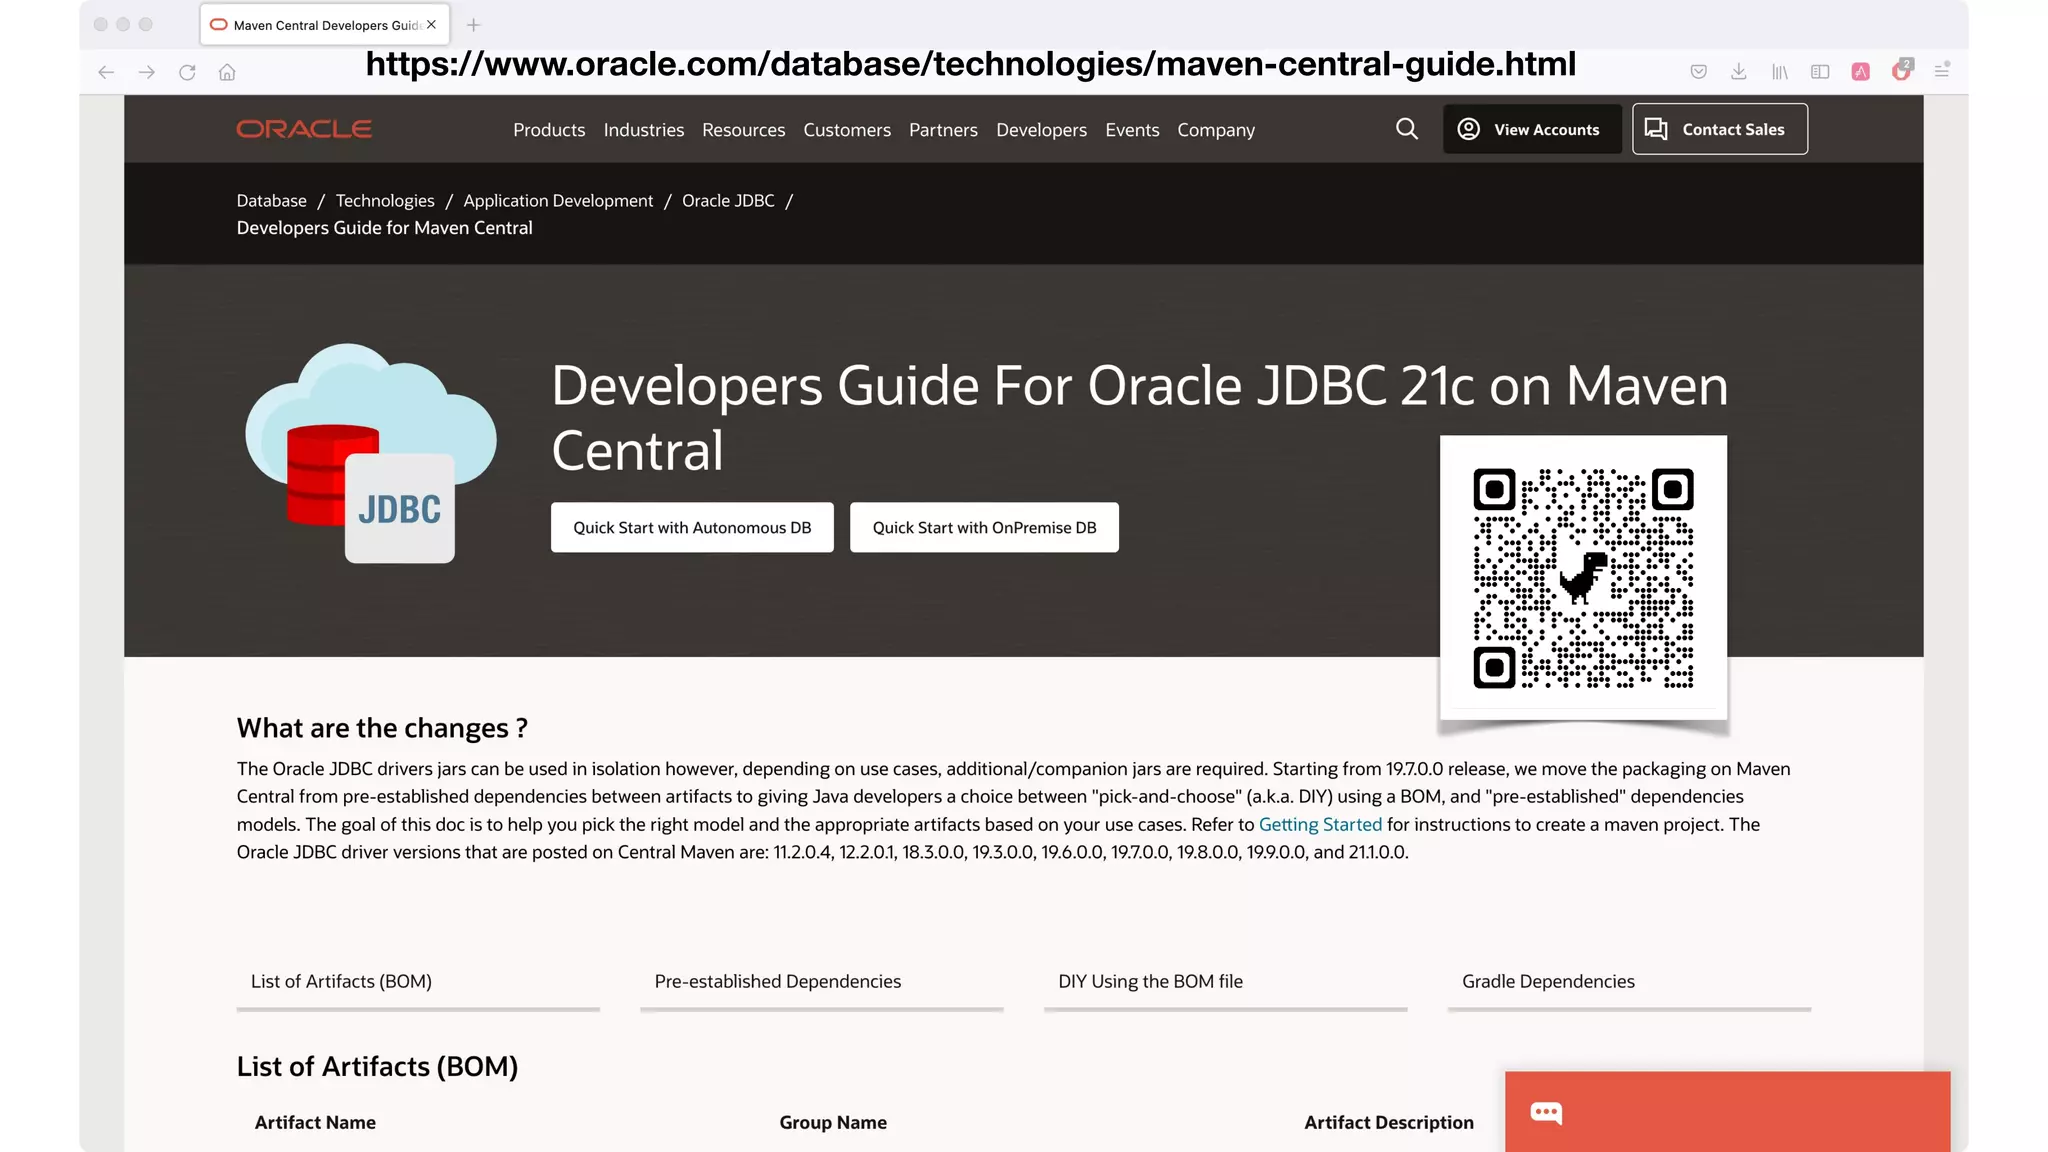Image resolution: width=2048 pixels, height=1152 pixels.
Task: Click the Oracle search magnifier icon
Action: [1406, 129]
